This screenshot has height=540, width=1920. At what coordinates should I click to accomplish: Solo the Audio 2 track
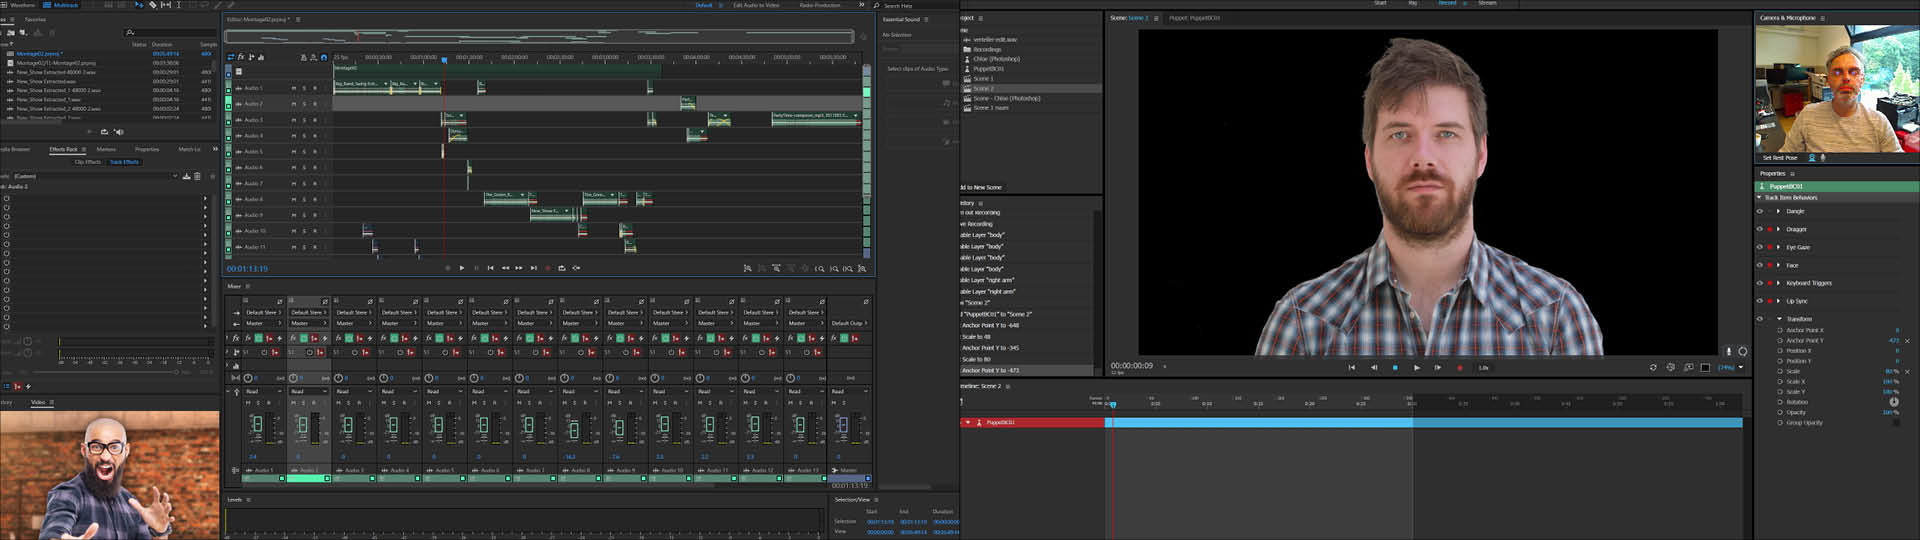(304, 104)
